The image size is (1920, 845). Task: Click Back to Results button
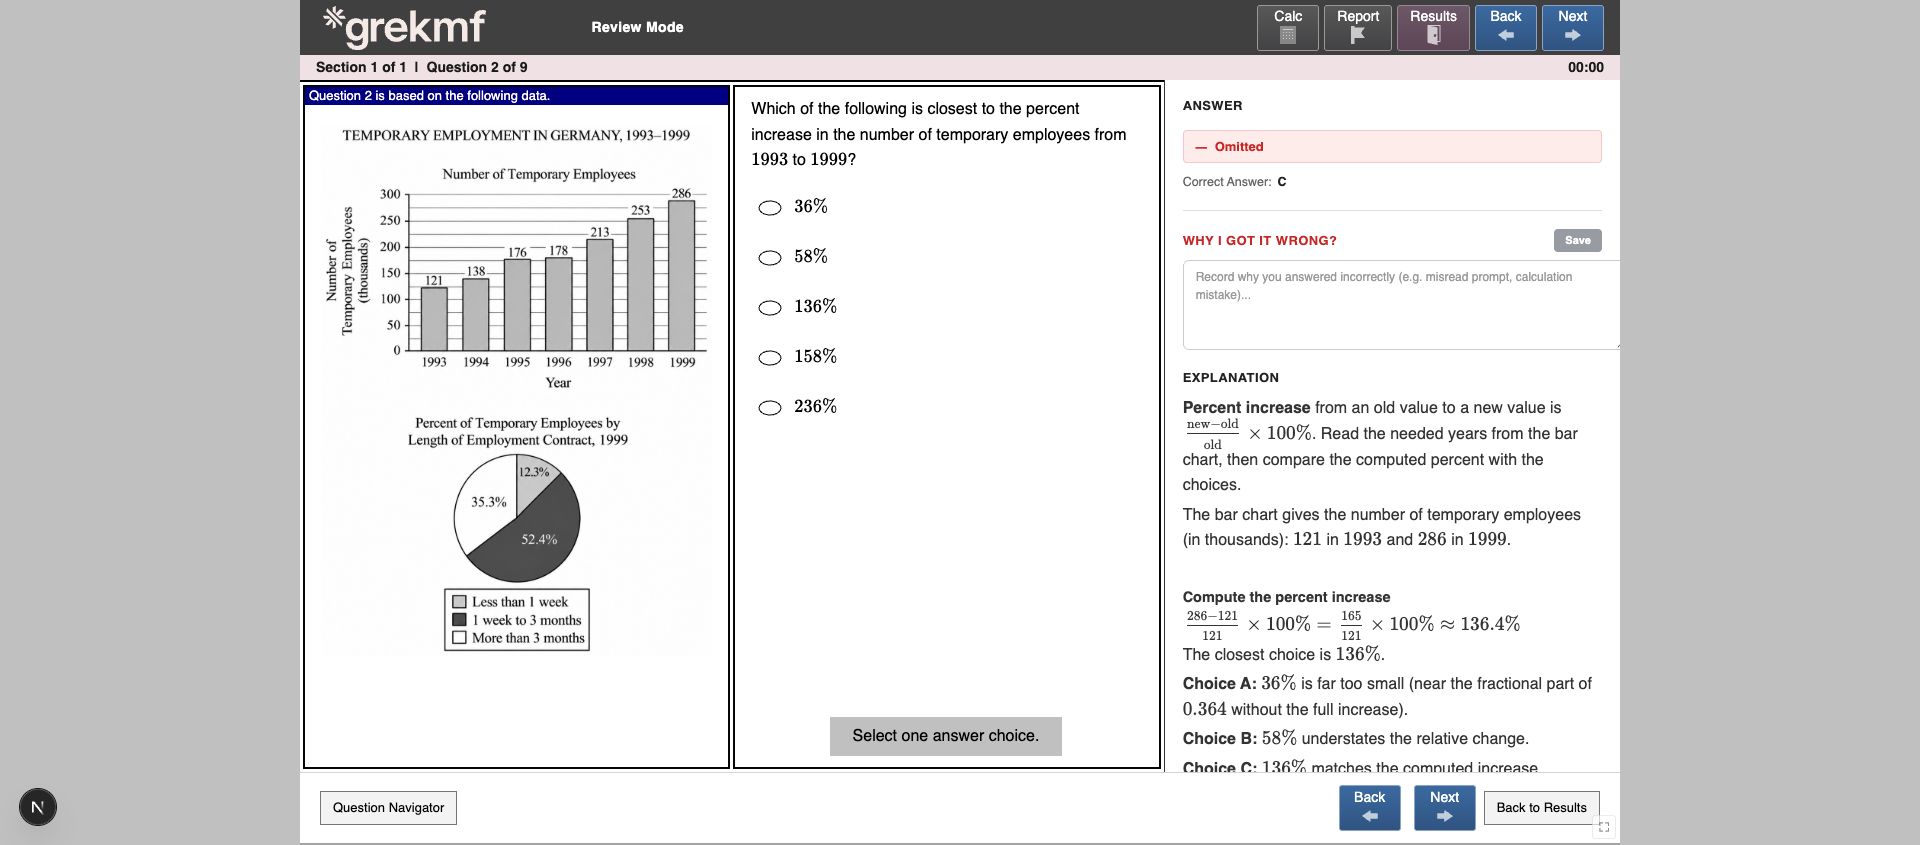pos(1541,808)
